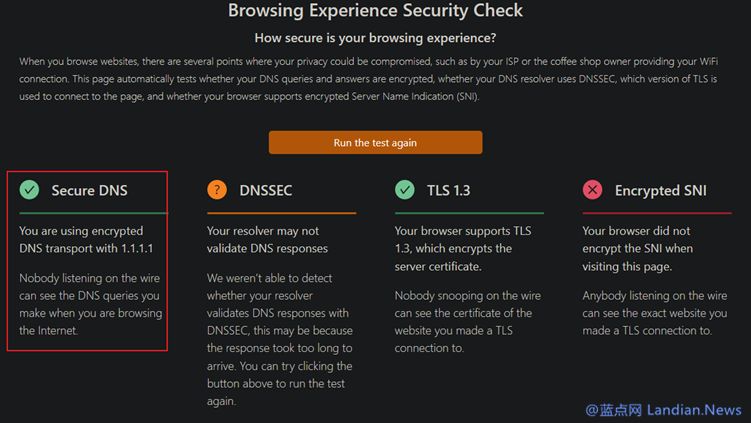Click the green checkmark icon beside TLS 1.3
This screenshot has height=423, width=751.
(405, 190)
